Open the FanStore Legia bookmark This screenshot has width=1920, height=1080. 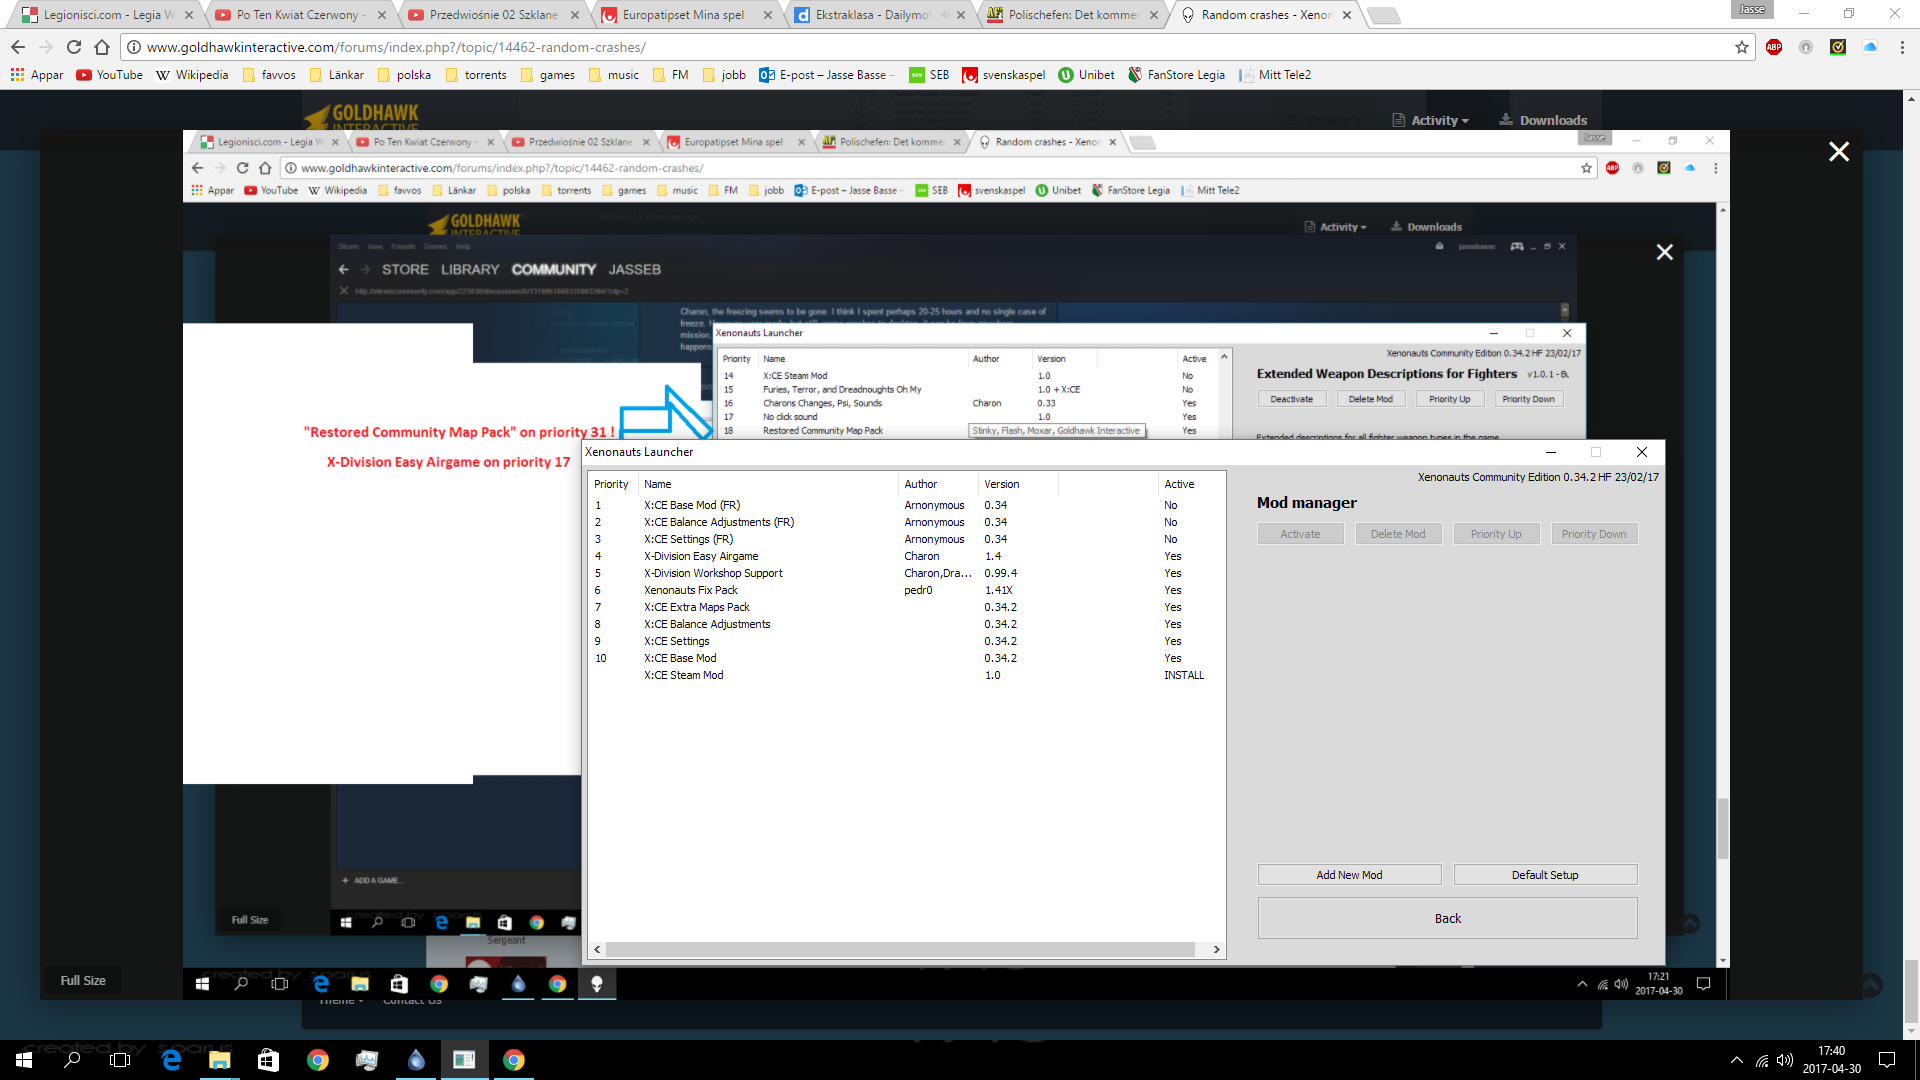[1176, 75]
